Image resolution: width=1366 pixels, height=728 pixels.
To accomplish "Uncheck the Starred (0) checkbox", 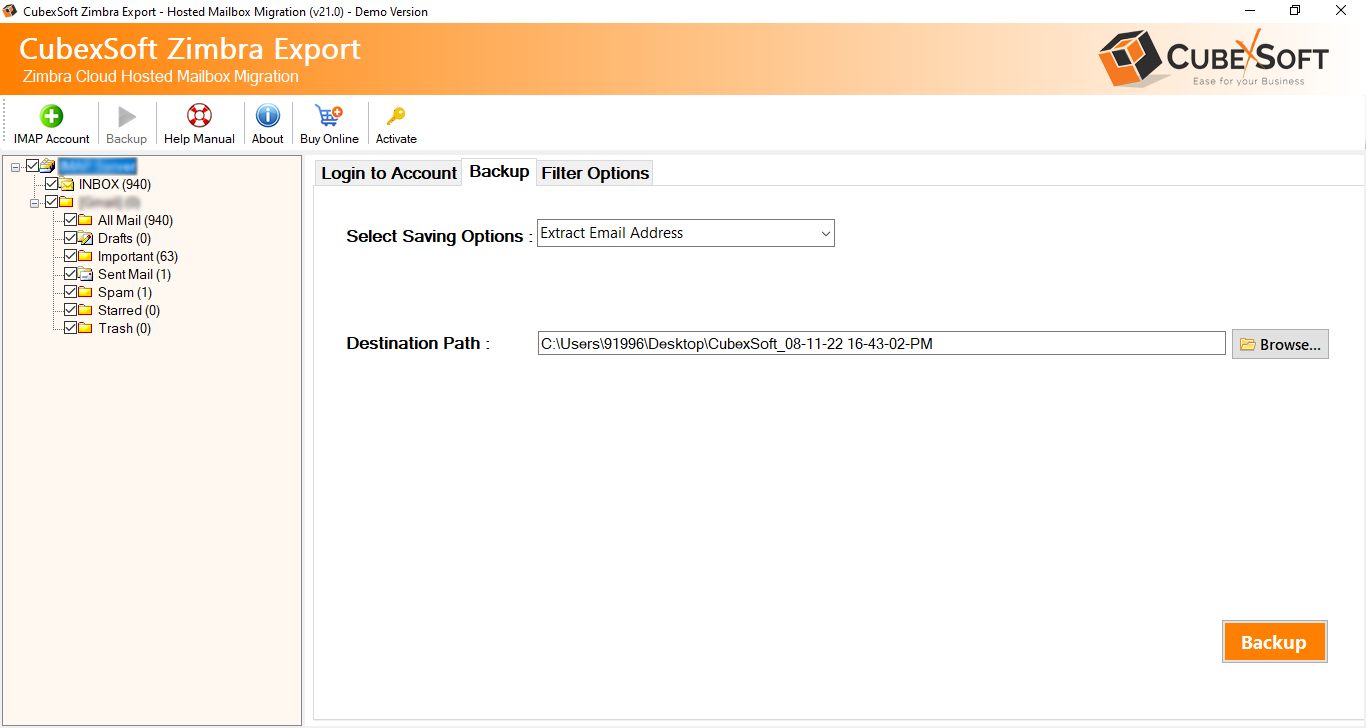I will (70, 310).
